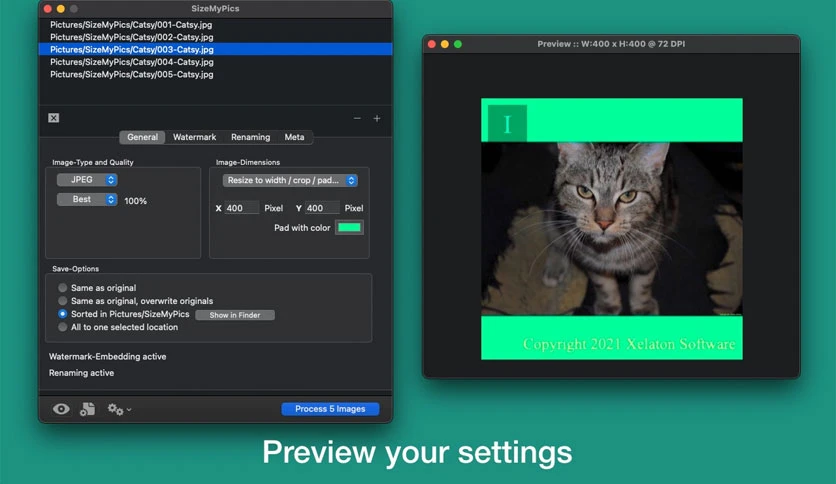Open the gears settings menu
Image resolution: width=836 pixels, height=484 pixels.
[x=119, y=409]
